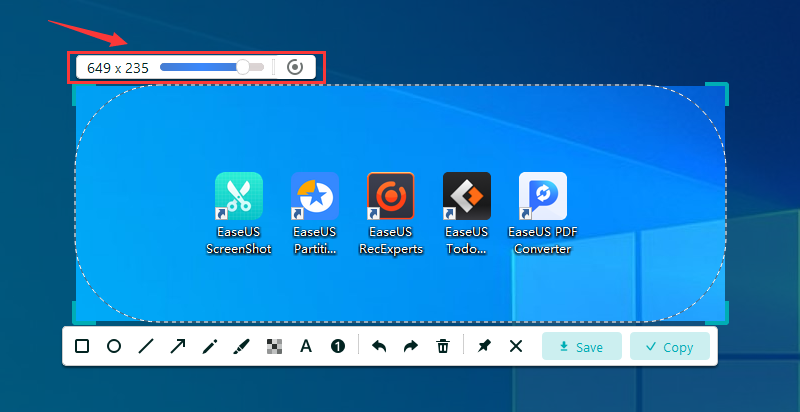Redo the undone annotation

[x=411, y=347]
